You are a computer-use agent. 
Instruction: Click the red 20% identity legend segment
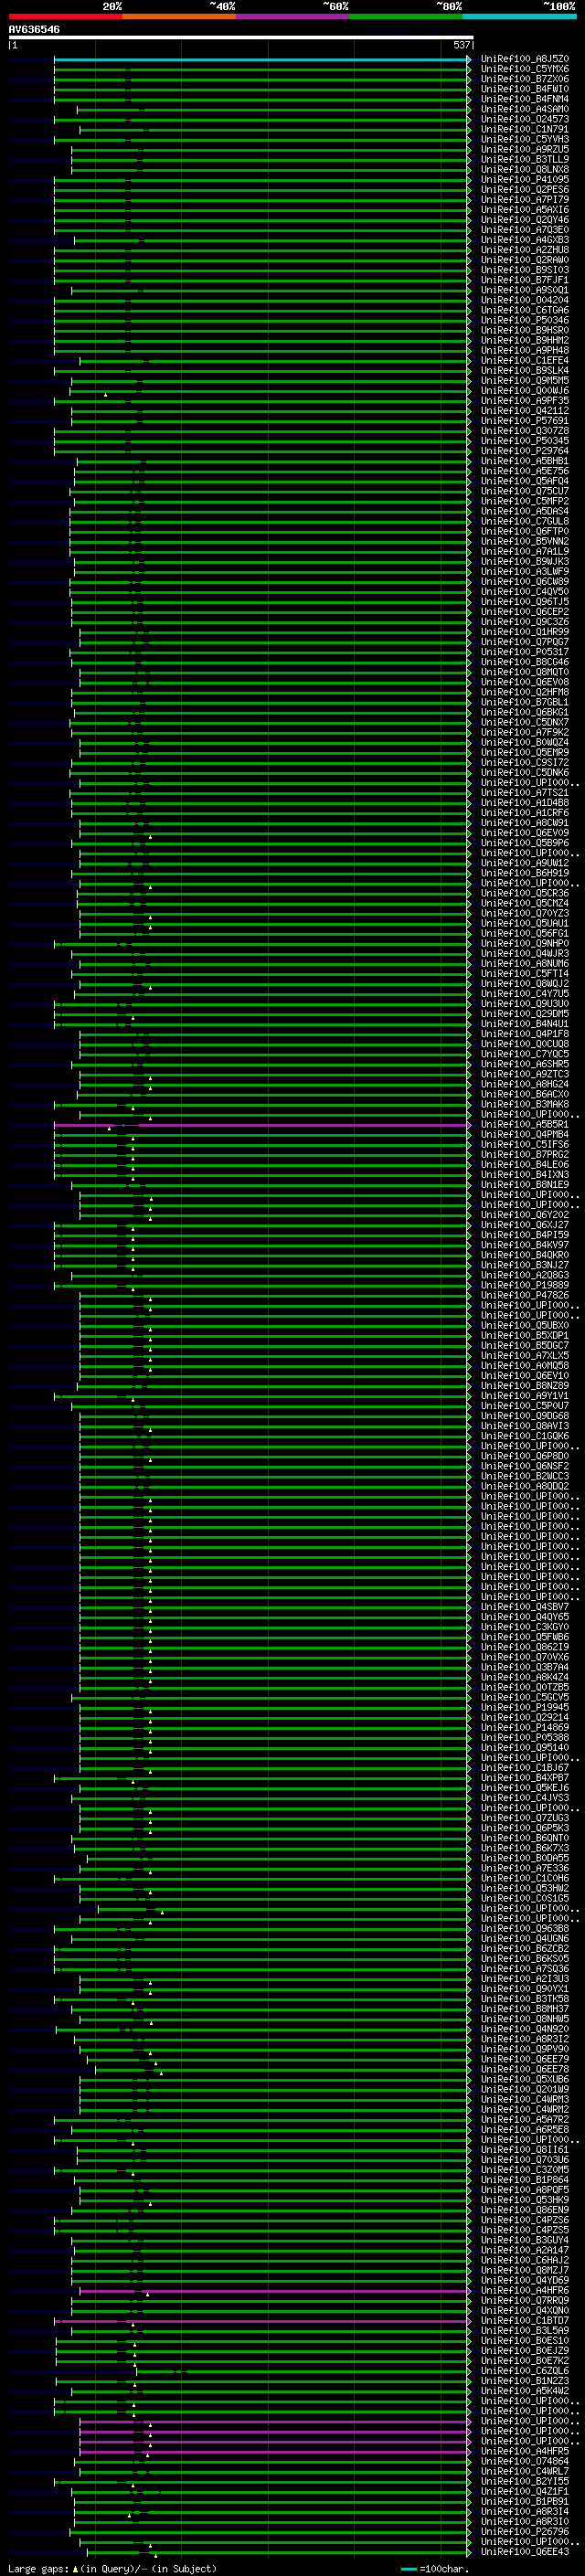point(65,16)
